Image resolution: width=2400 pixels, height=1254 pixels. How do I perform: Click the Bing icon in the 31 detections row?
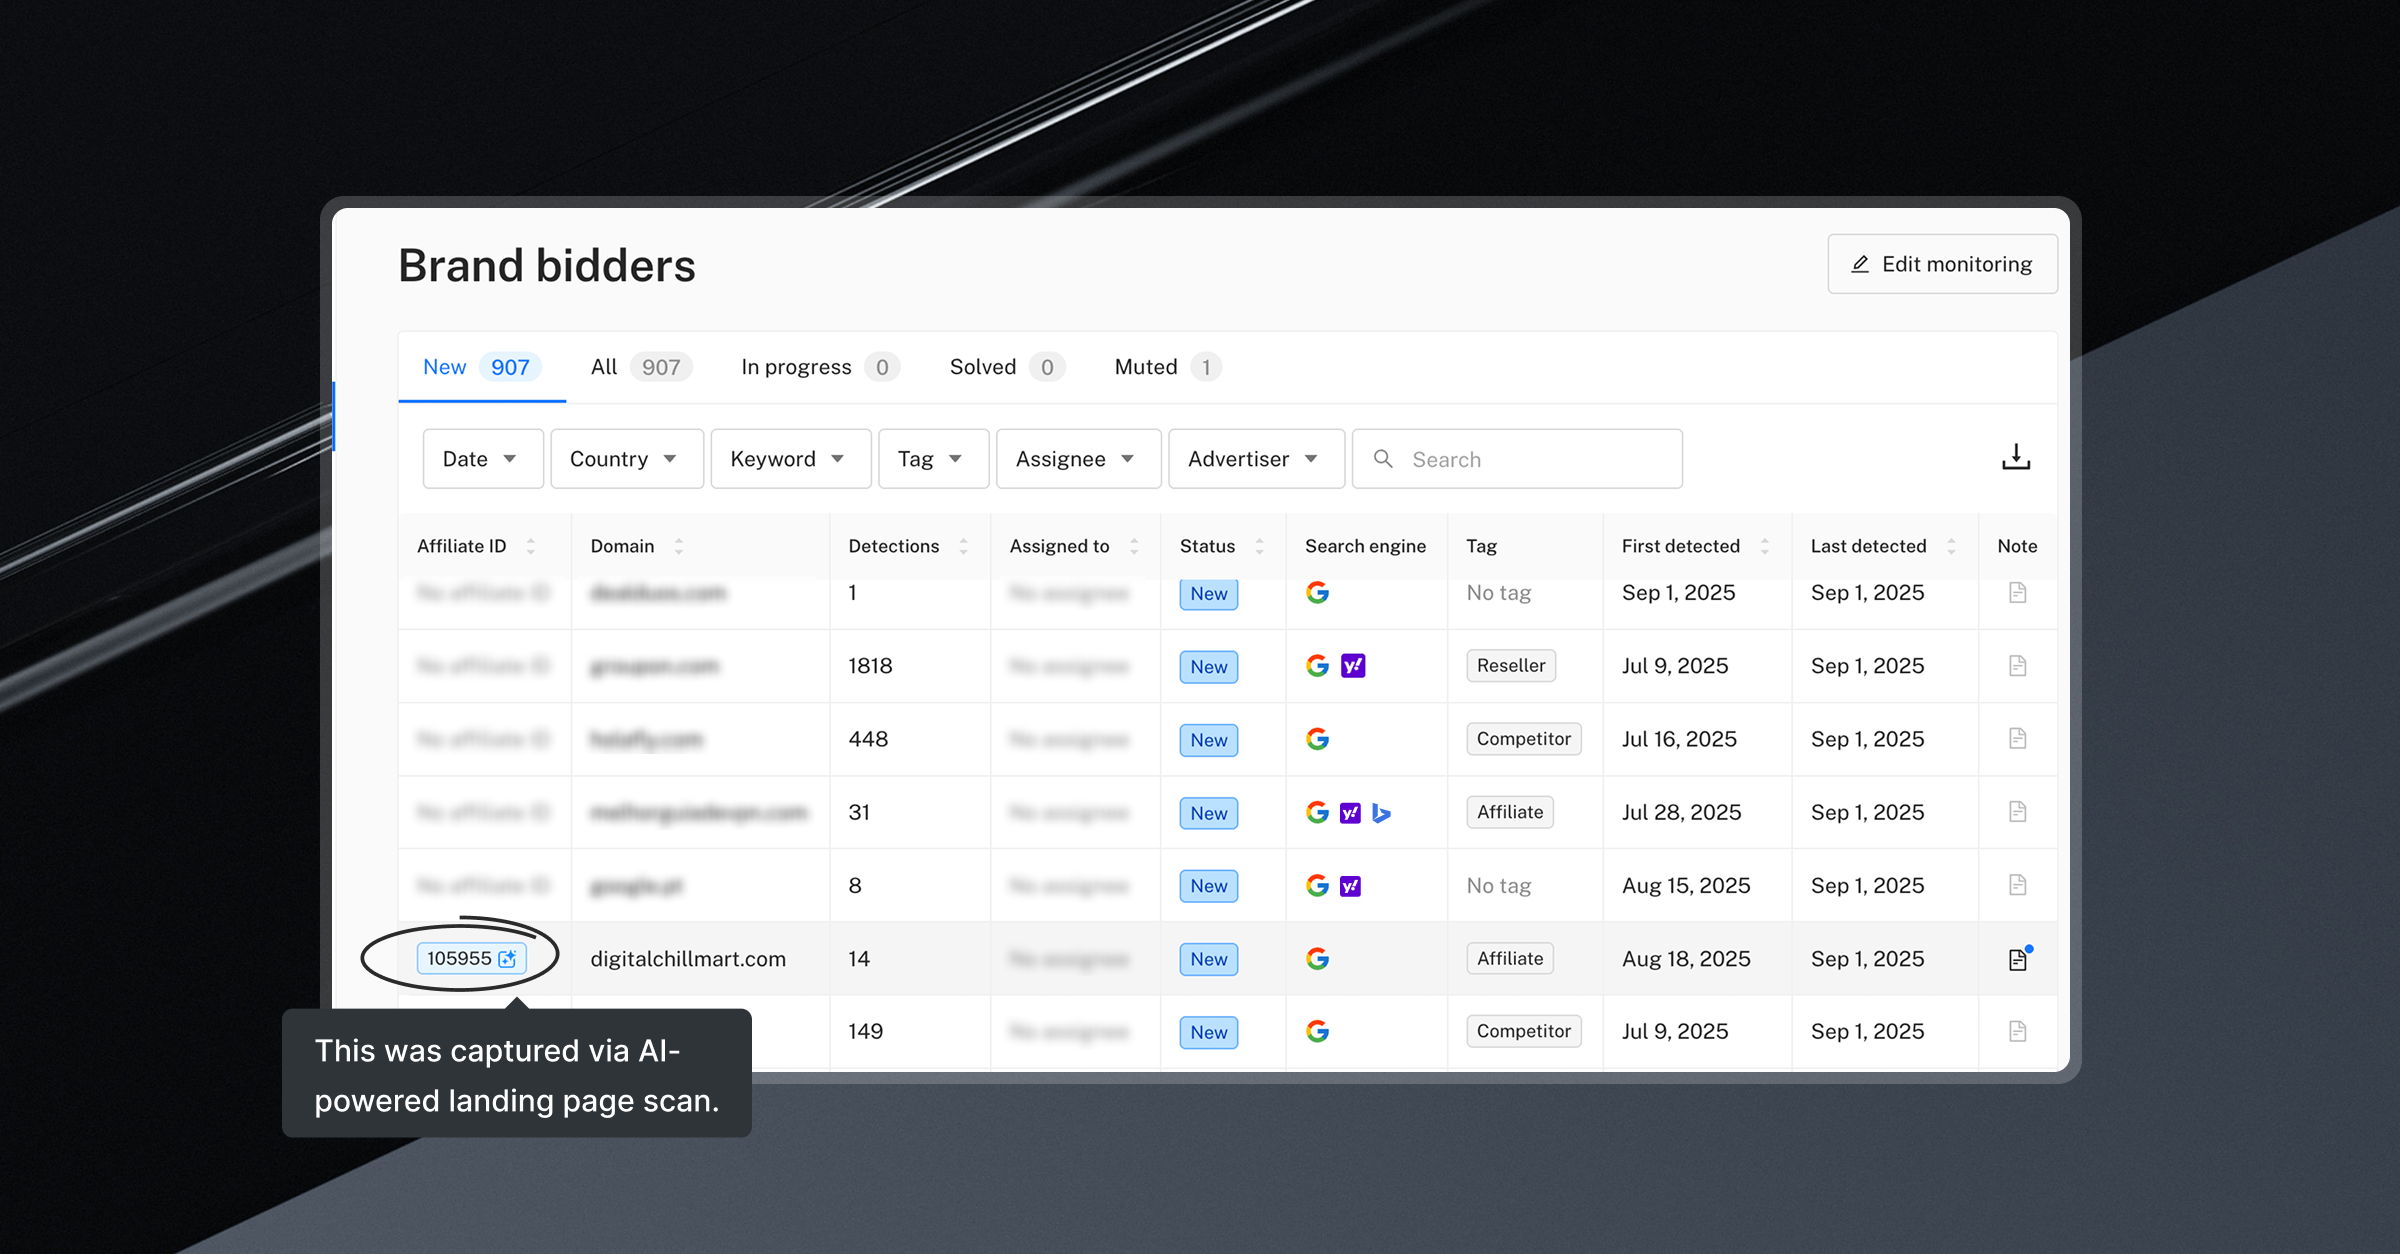coord(1381,813)
